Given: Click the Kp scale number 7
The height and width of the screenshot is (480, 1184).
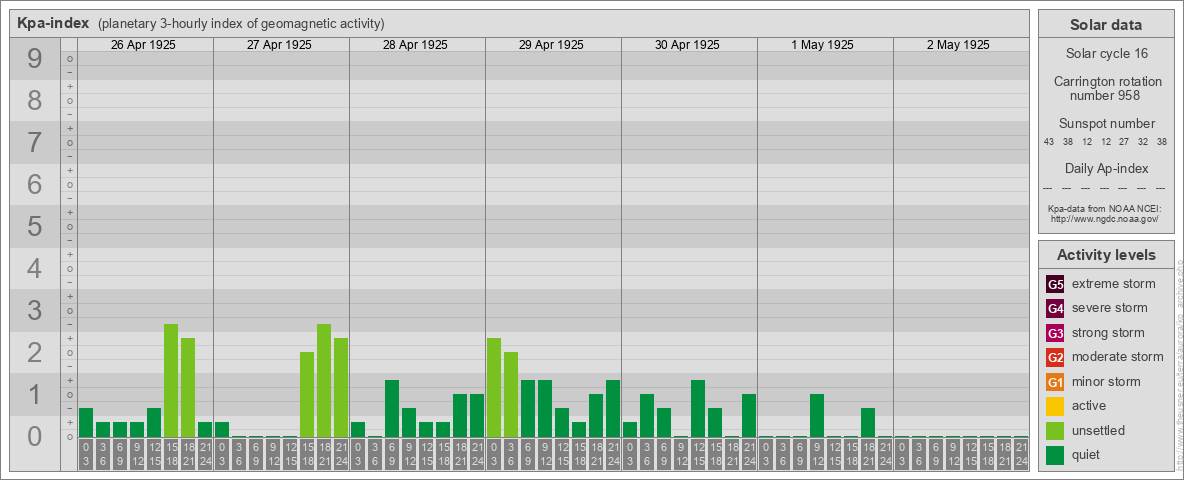Looking at the screenshot, I should (34, 143).
